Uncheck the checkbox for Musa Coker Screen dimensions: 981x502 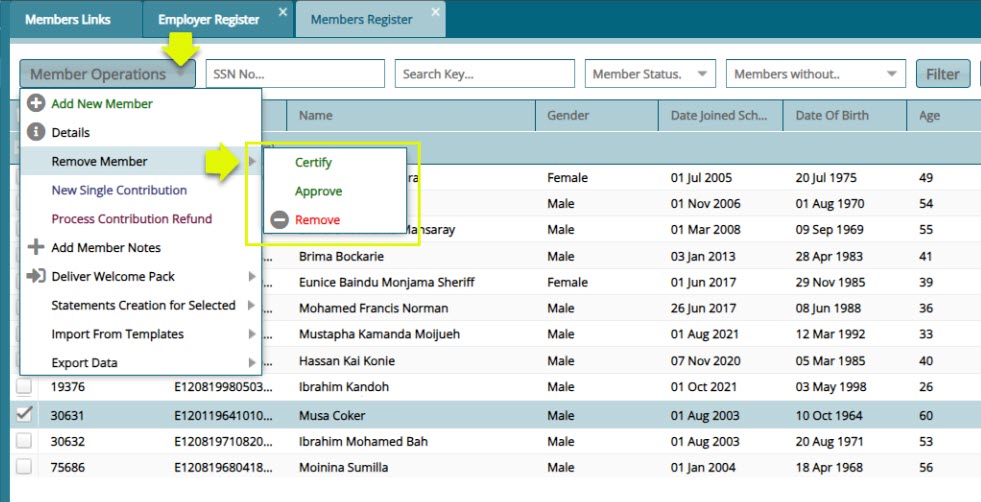coord(25,415)
